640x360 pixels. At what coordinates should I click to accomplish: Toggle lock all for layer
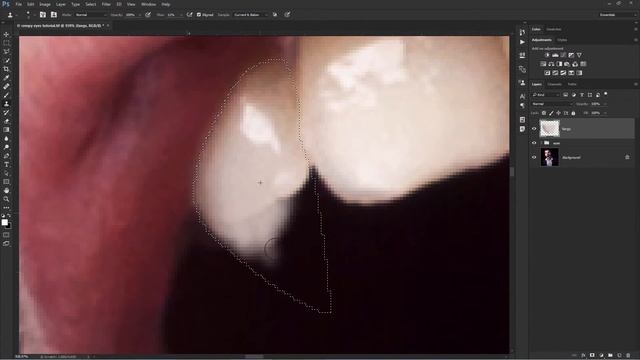(573, 113)
